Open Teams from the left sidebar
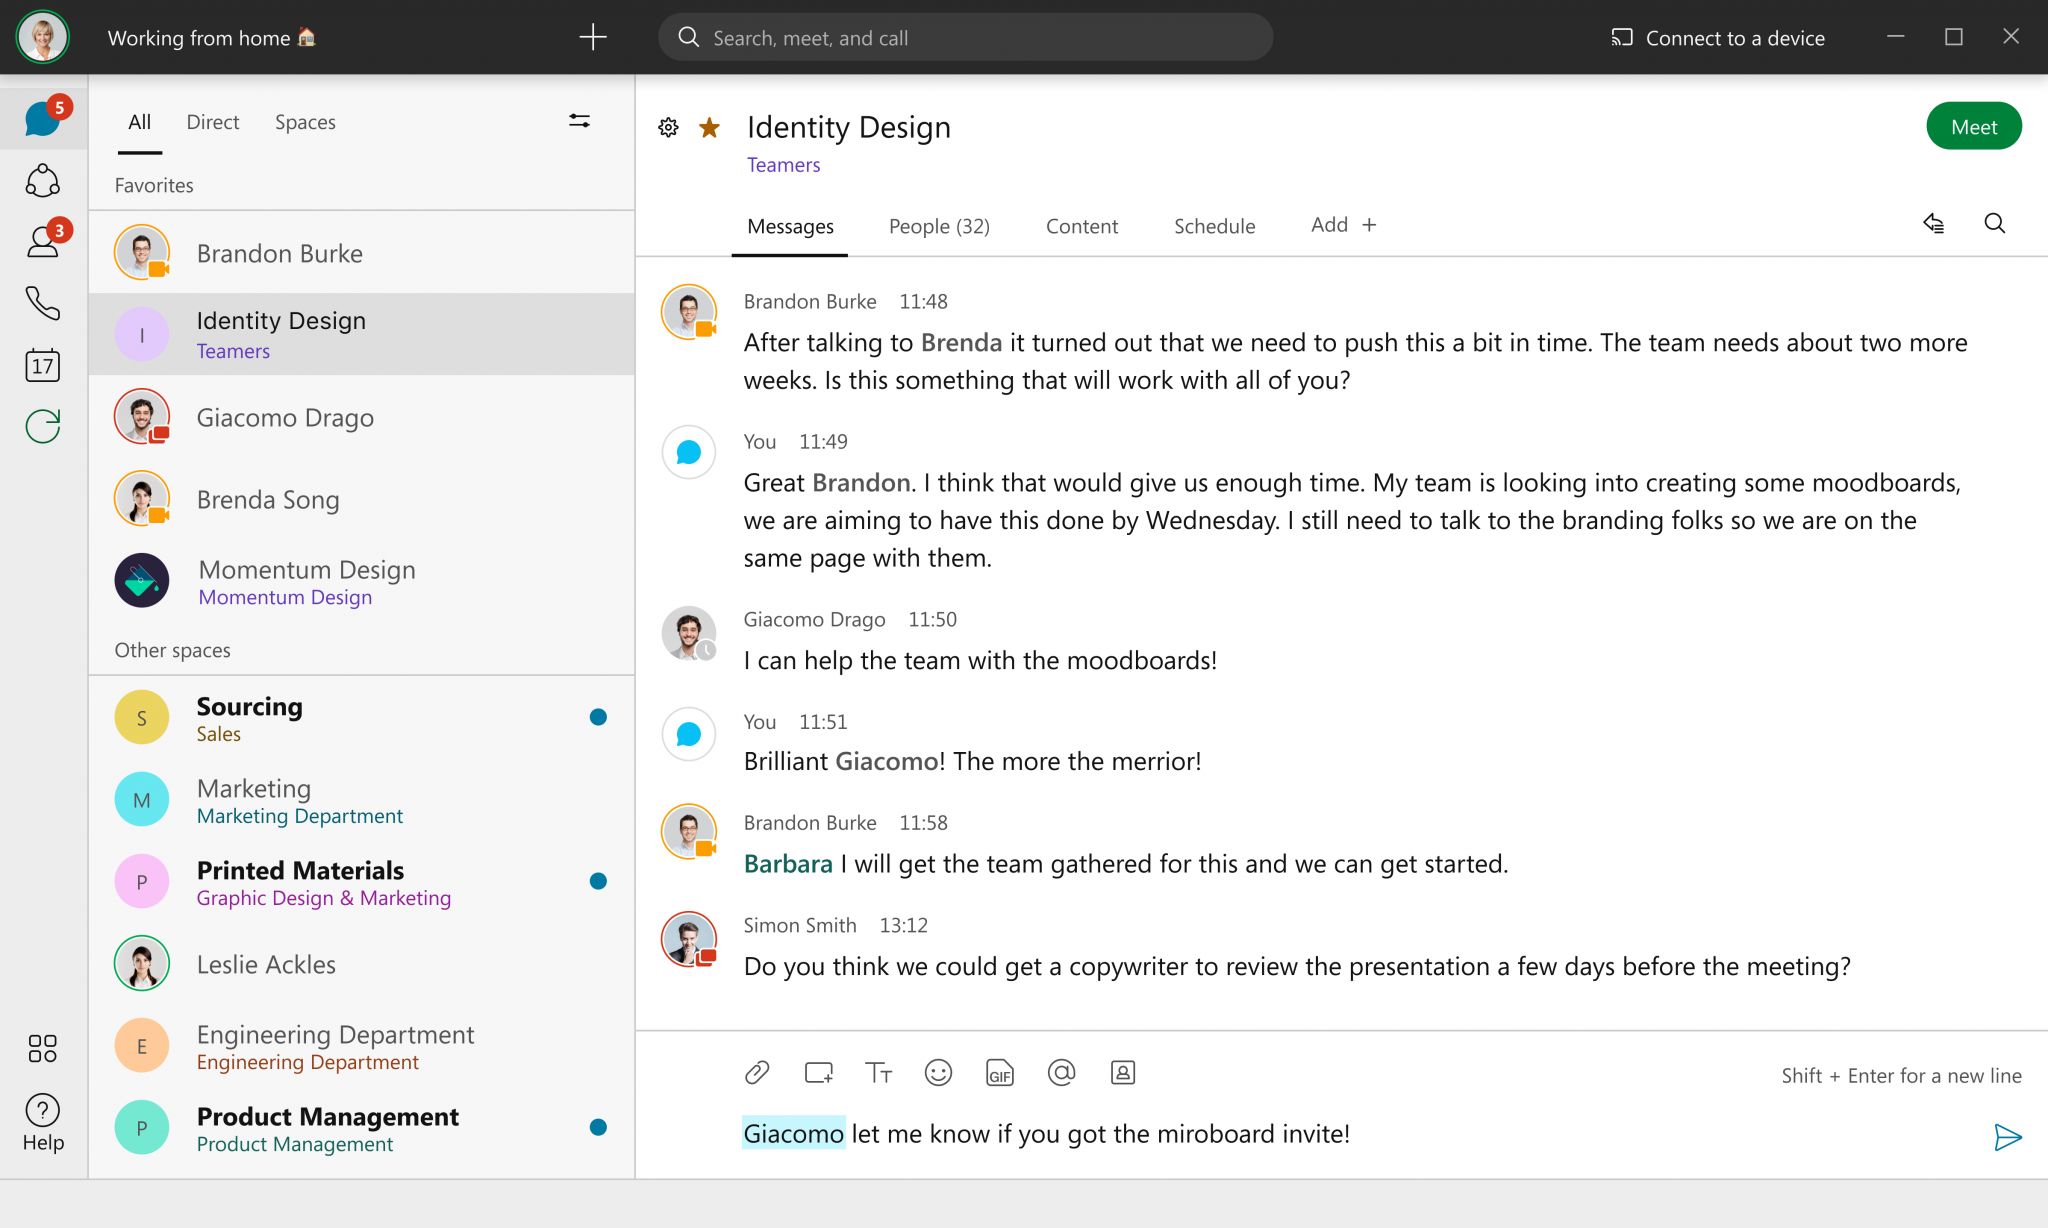Image resolution: width=2048 pixels, height=1228 pixels. 42,181
